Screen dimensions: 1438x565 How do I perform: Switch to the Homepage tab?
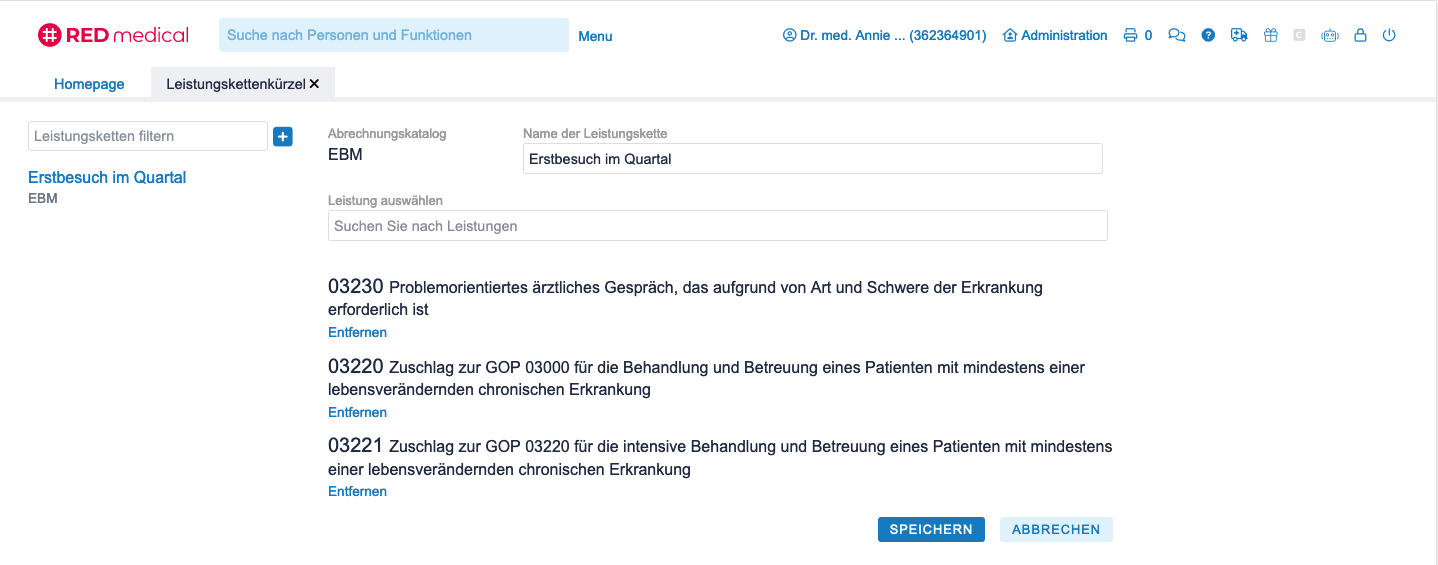coord(89,84)
